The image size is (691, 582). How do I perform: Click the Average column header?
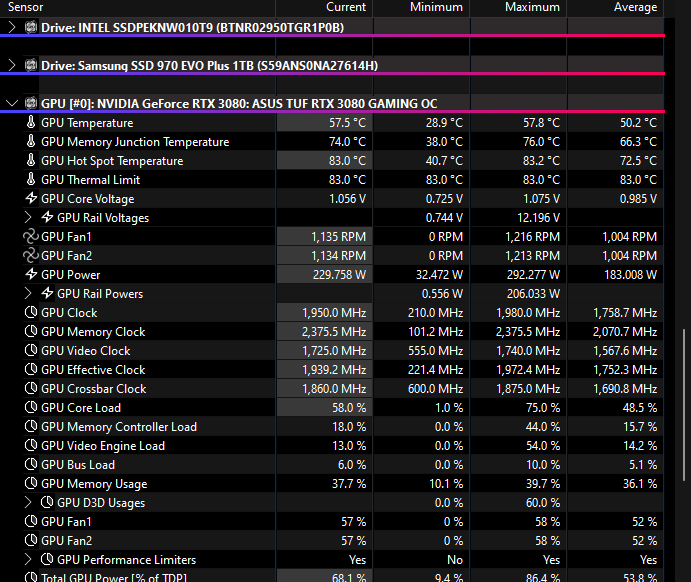point(634,7)
